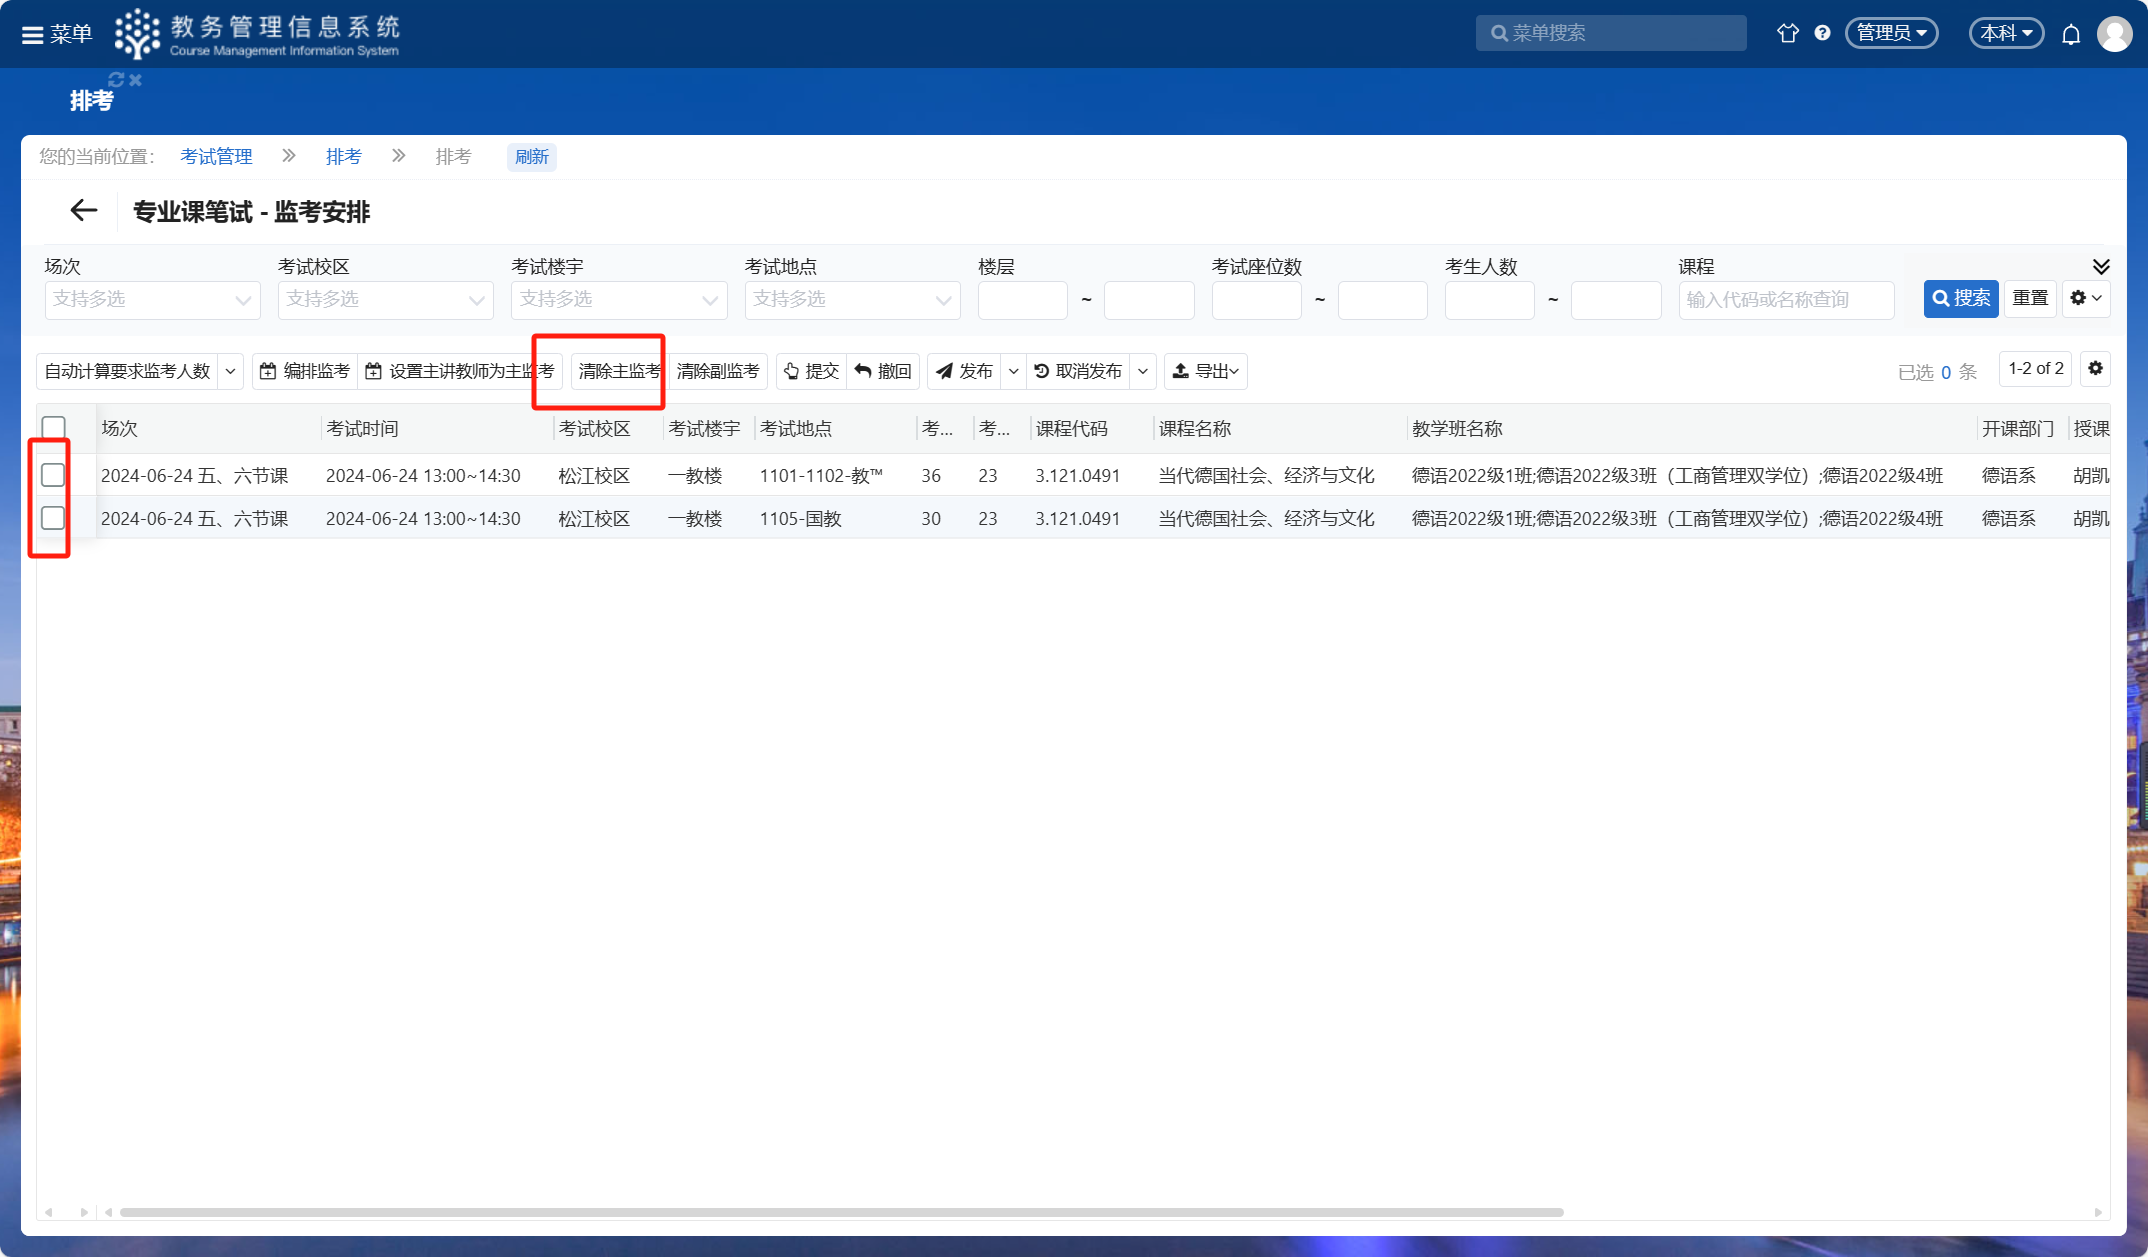Check the 1105-国教 row checkbox
Image resolution: width=2148 pixels, height=1257 pixels.
pyautogui.click(x=53, y=518)
